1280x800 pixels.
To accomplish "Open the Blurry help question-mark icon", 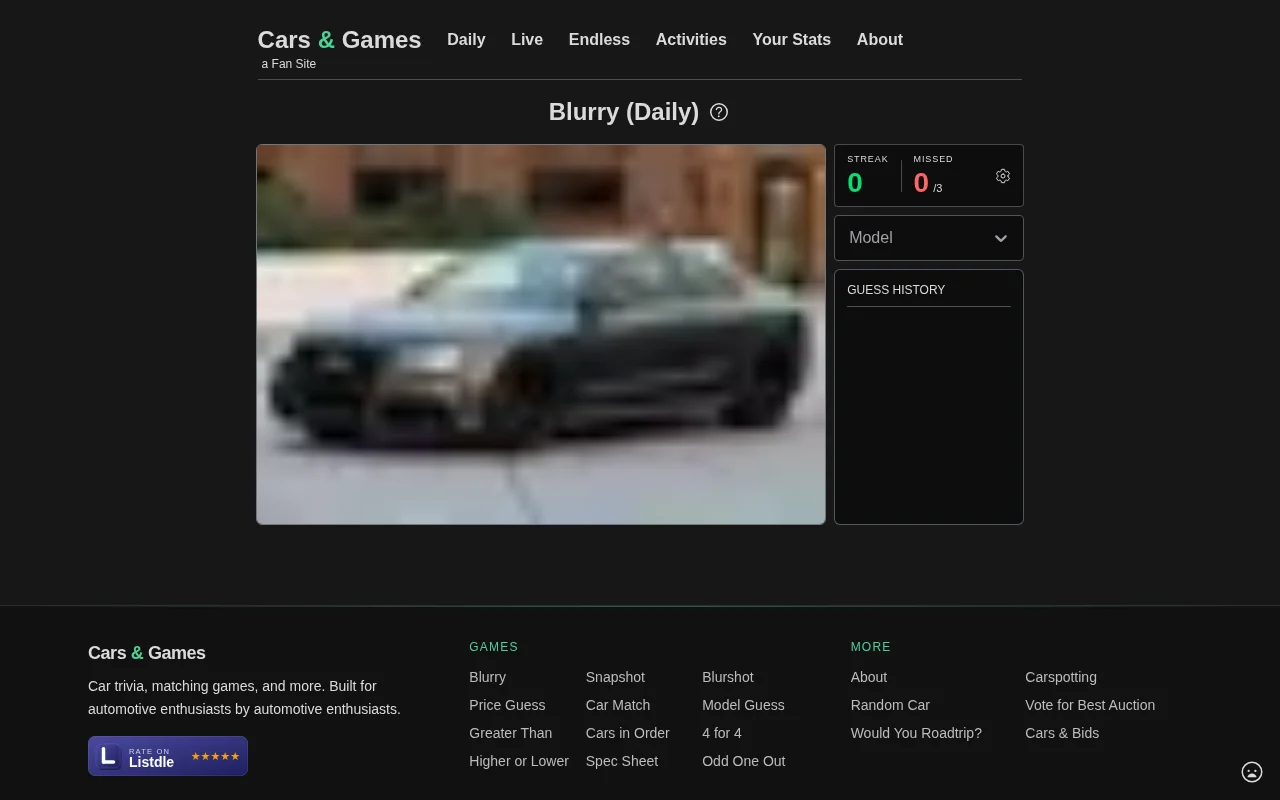I will [x=719, y=112].
